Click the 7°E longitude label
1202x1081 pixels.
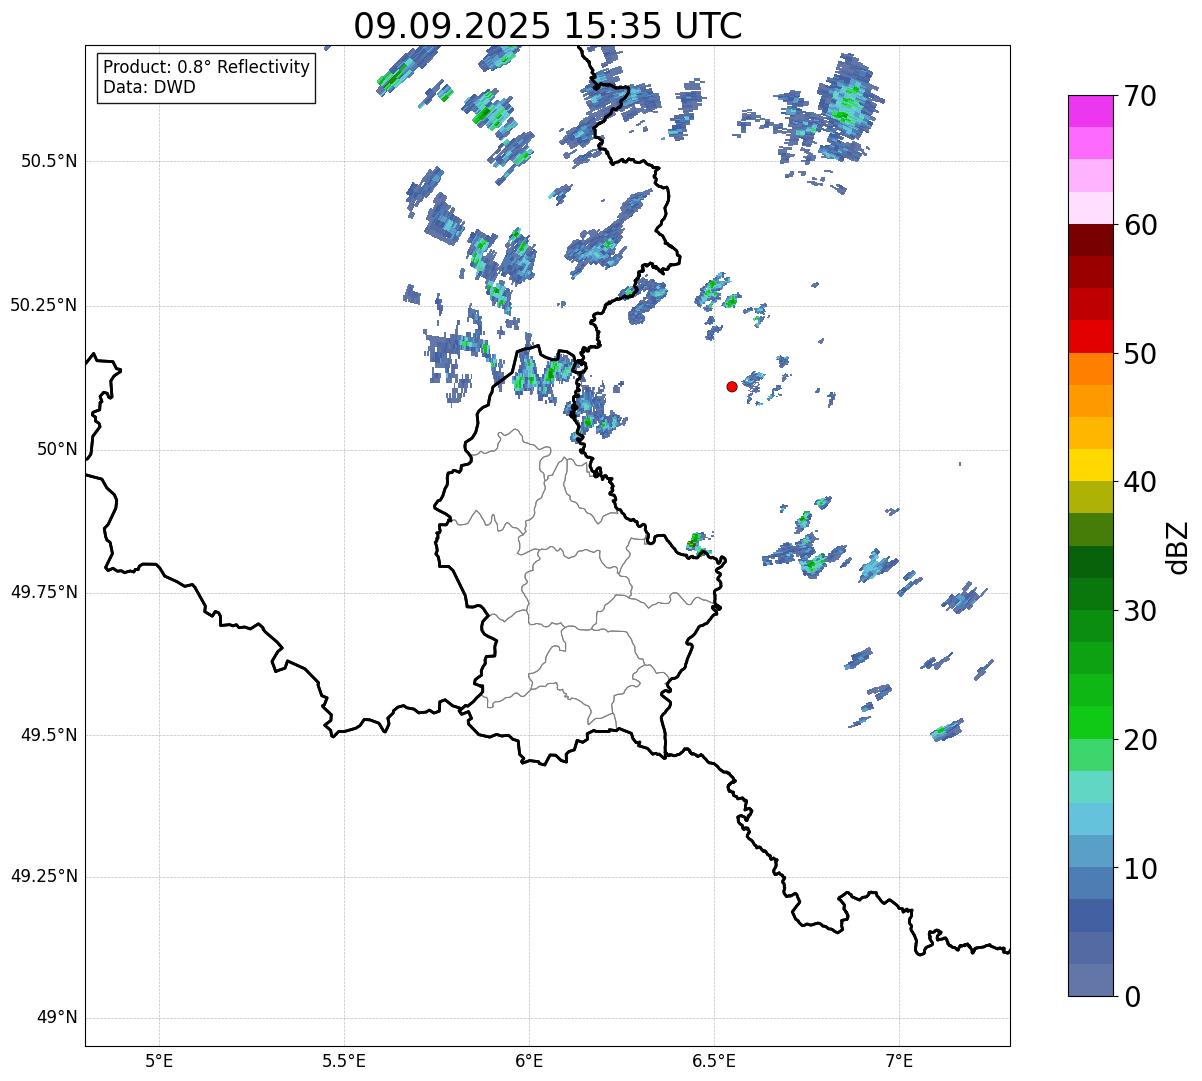pos(899,1060)
